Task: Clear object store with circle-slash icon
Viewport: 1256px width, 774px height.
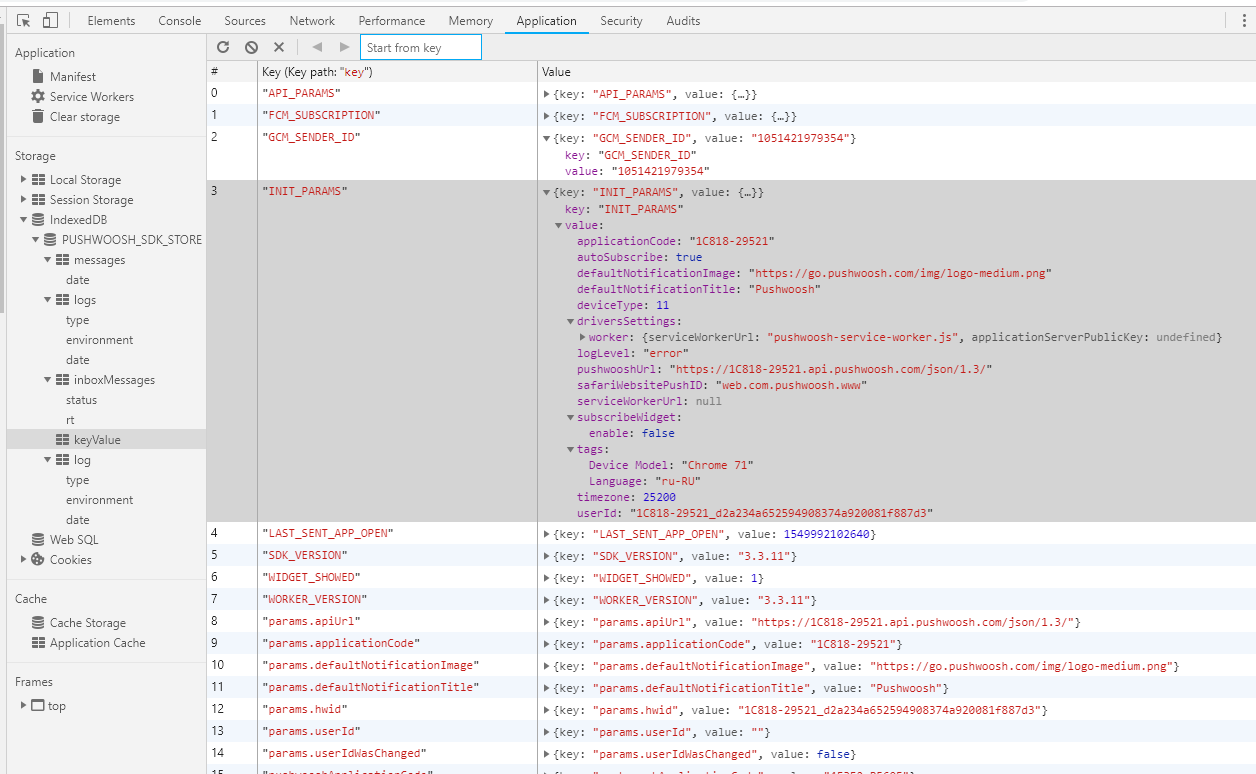Action: point(251,47)
